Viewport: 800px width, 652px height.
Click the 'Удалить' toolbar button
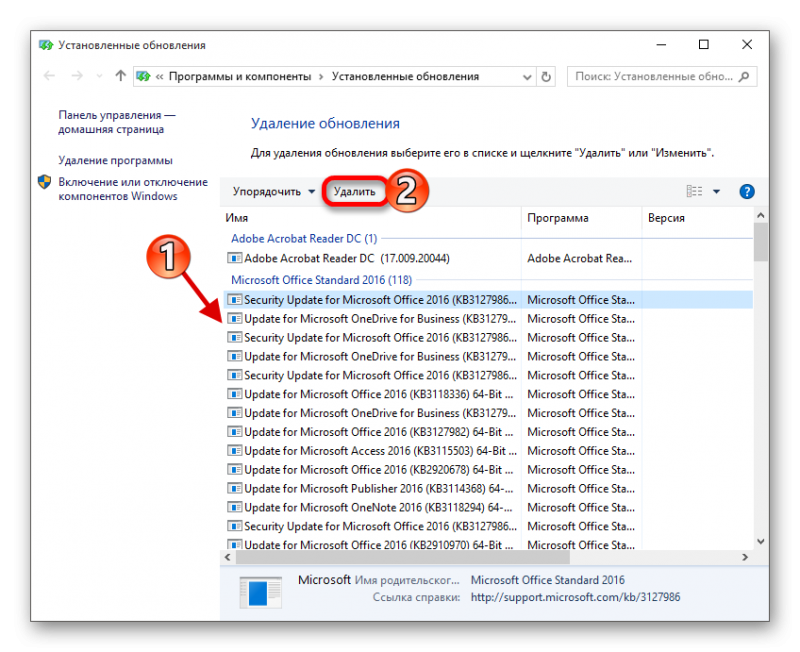[355, 192]
